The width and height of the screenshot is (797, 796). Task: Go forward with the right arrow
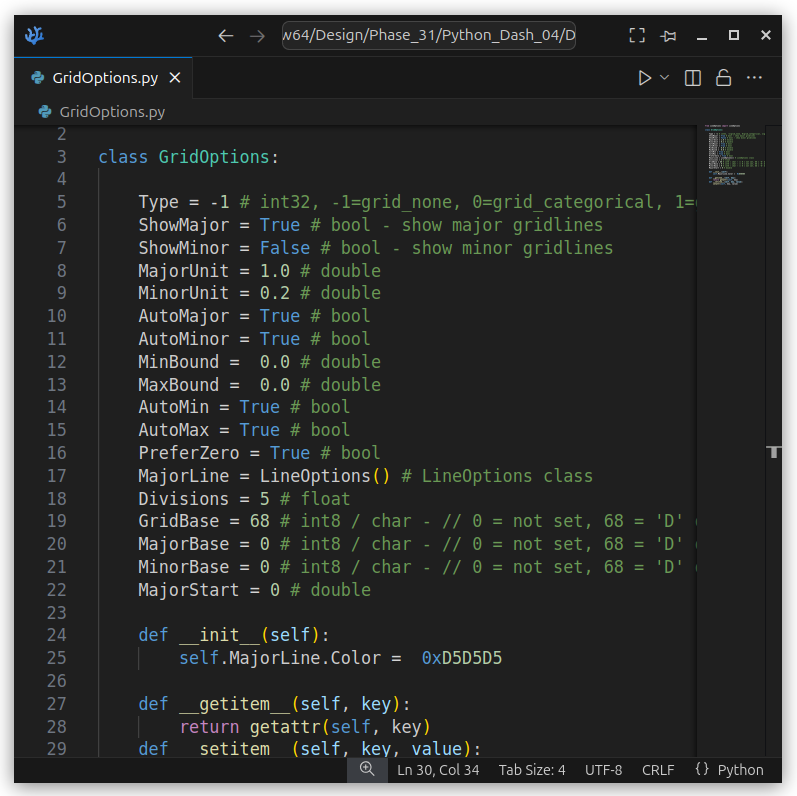click(x=257, y=36)
